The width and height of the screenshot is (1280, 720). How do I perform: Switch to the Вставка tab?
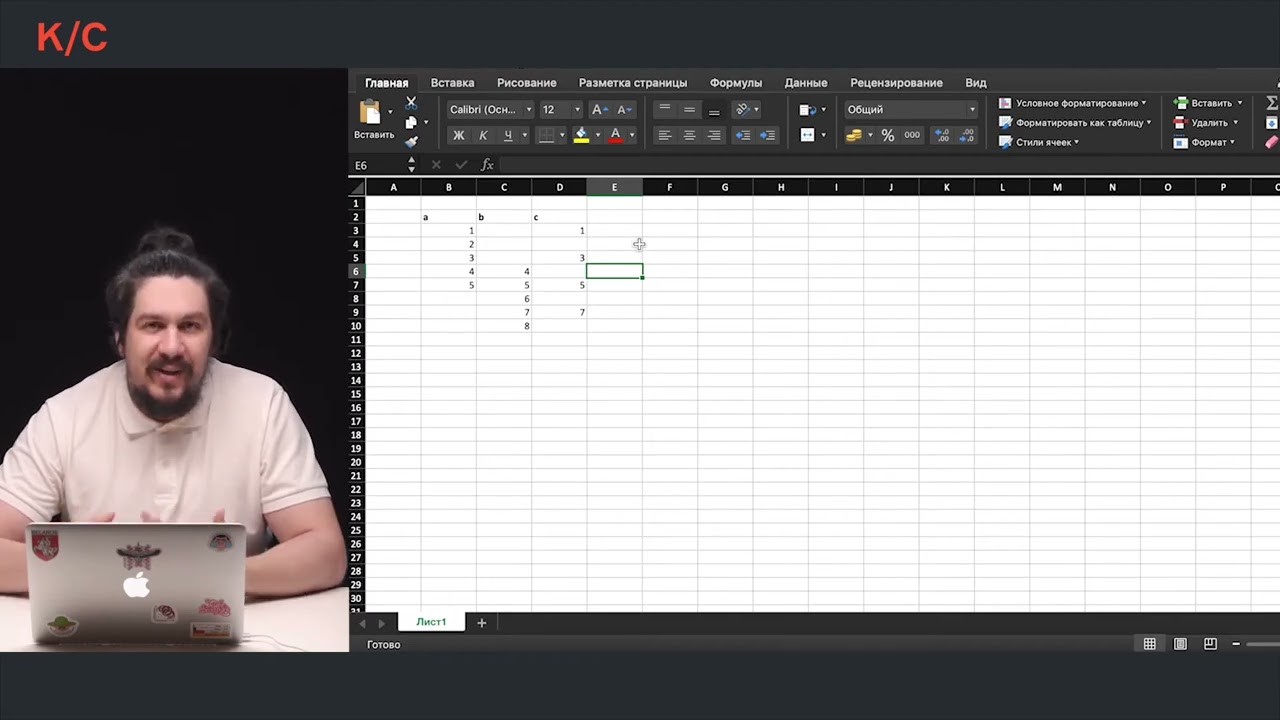click(x=452, y=83)
